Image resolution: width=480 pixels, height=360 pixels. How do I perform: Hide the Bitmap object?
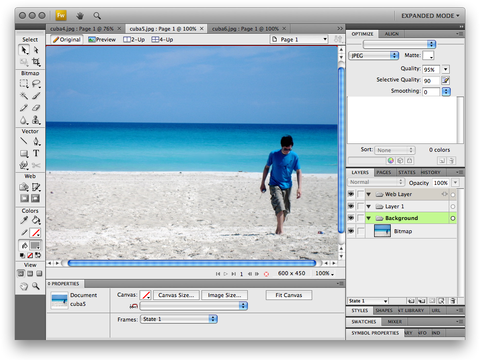(351, 231)
